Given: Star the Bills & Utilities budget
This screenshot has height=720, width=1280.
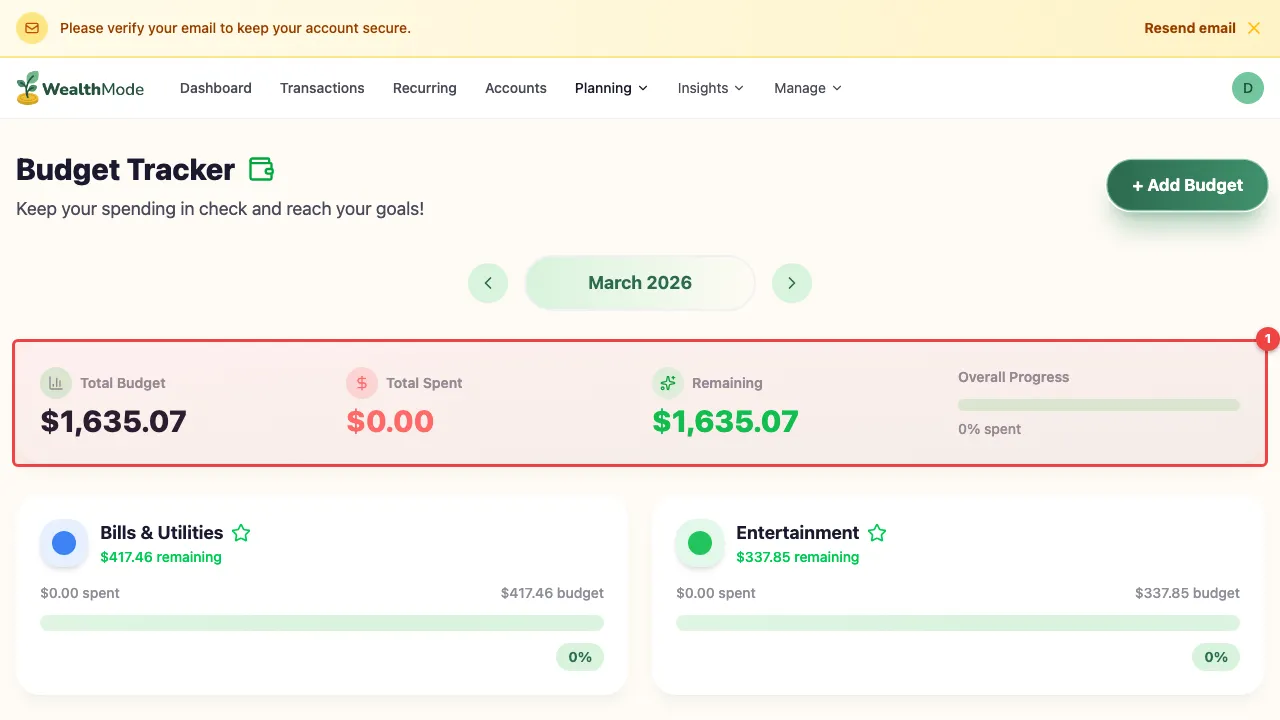Looking at the screenshot, I should [x=241, y=533].
